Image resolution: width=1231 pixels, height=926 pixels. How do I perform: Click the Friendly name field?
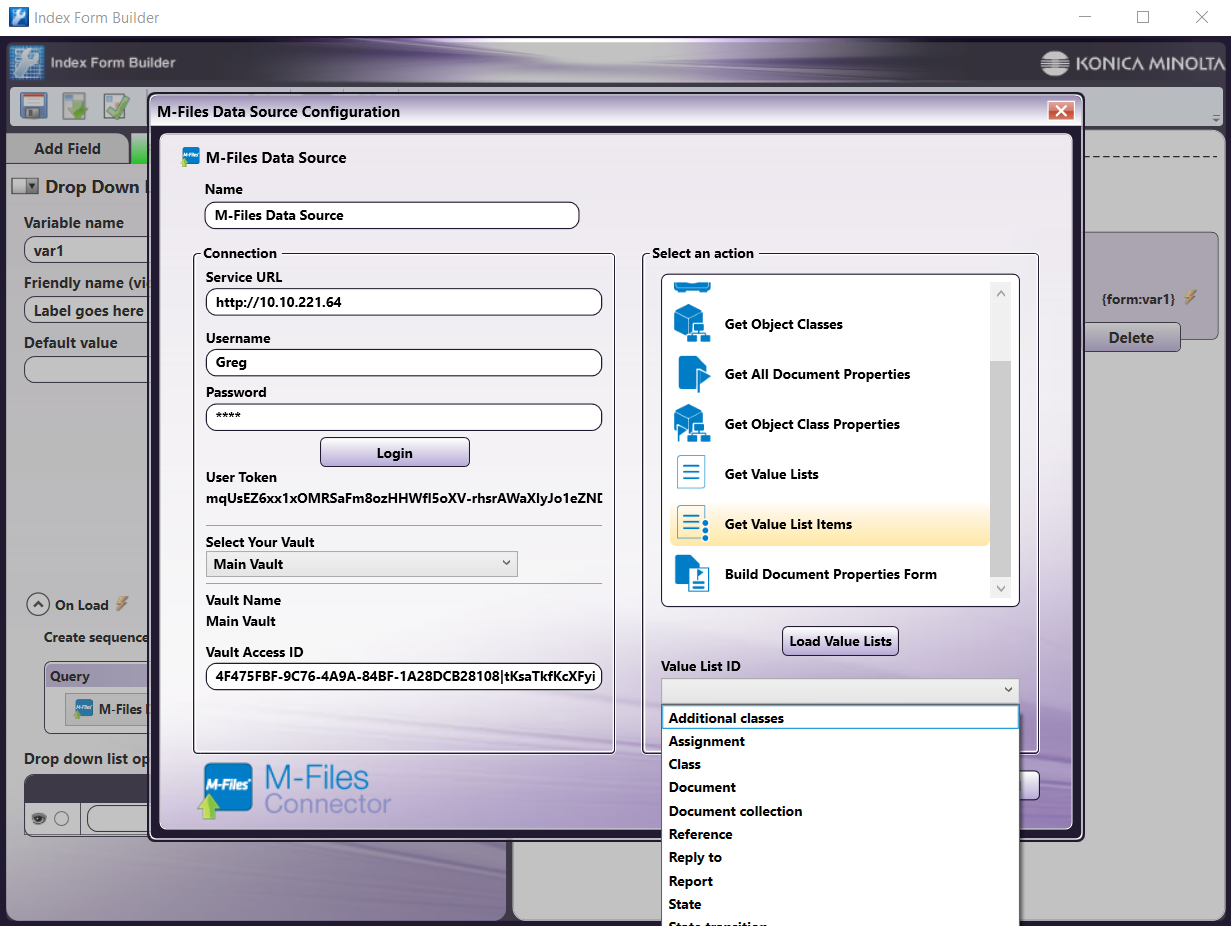(87, 311)
